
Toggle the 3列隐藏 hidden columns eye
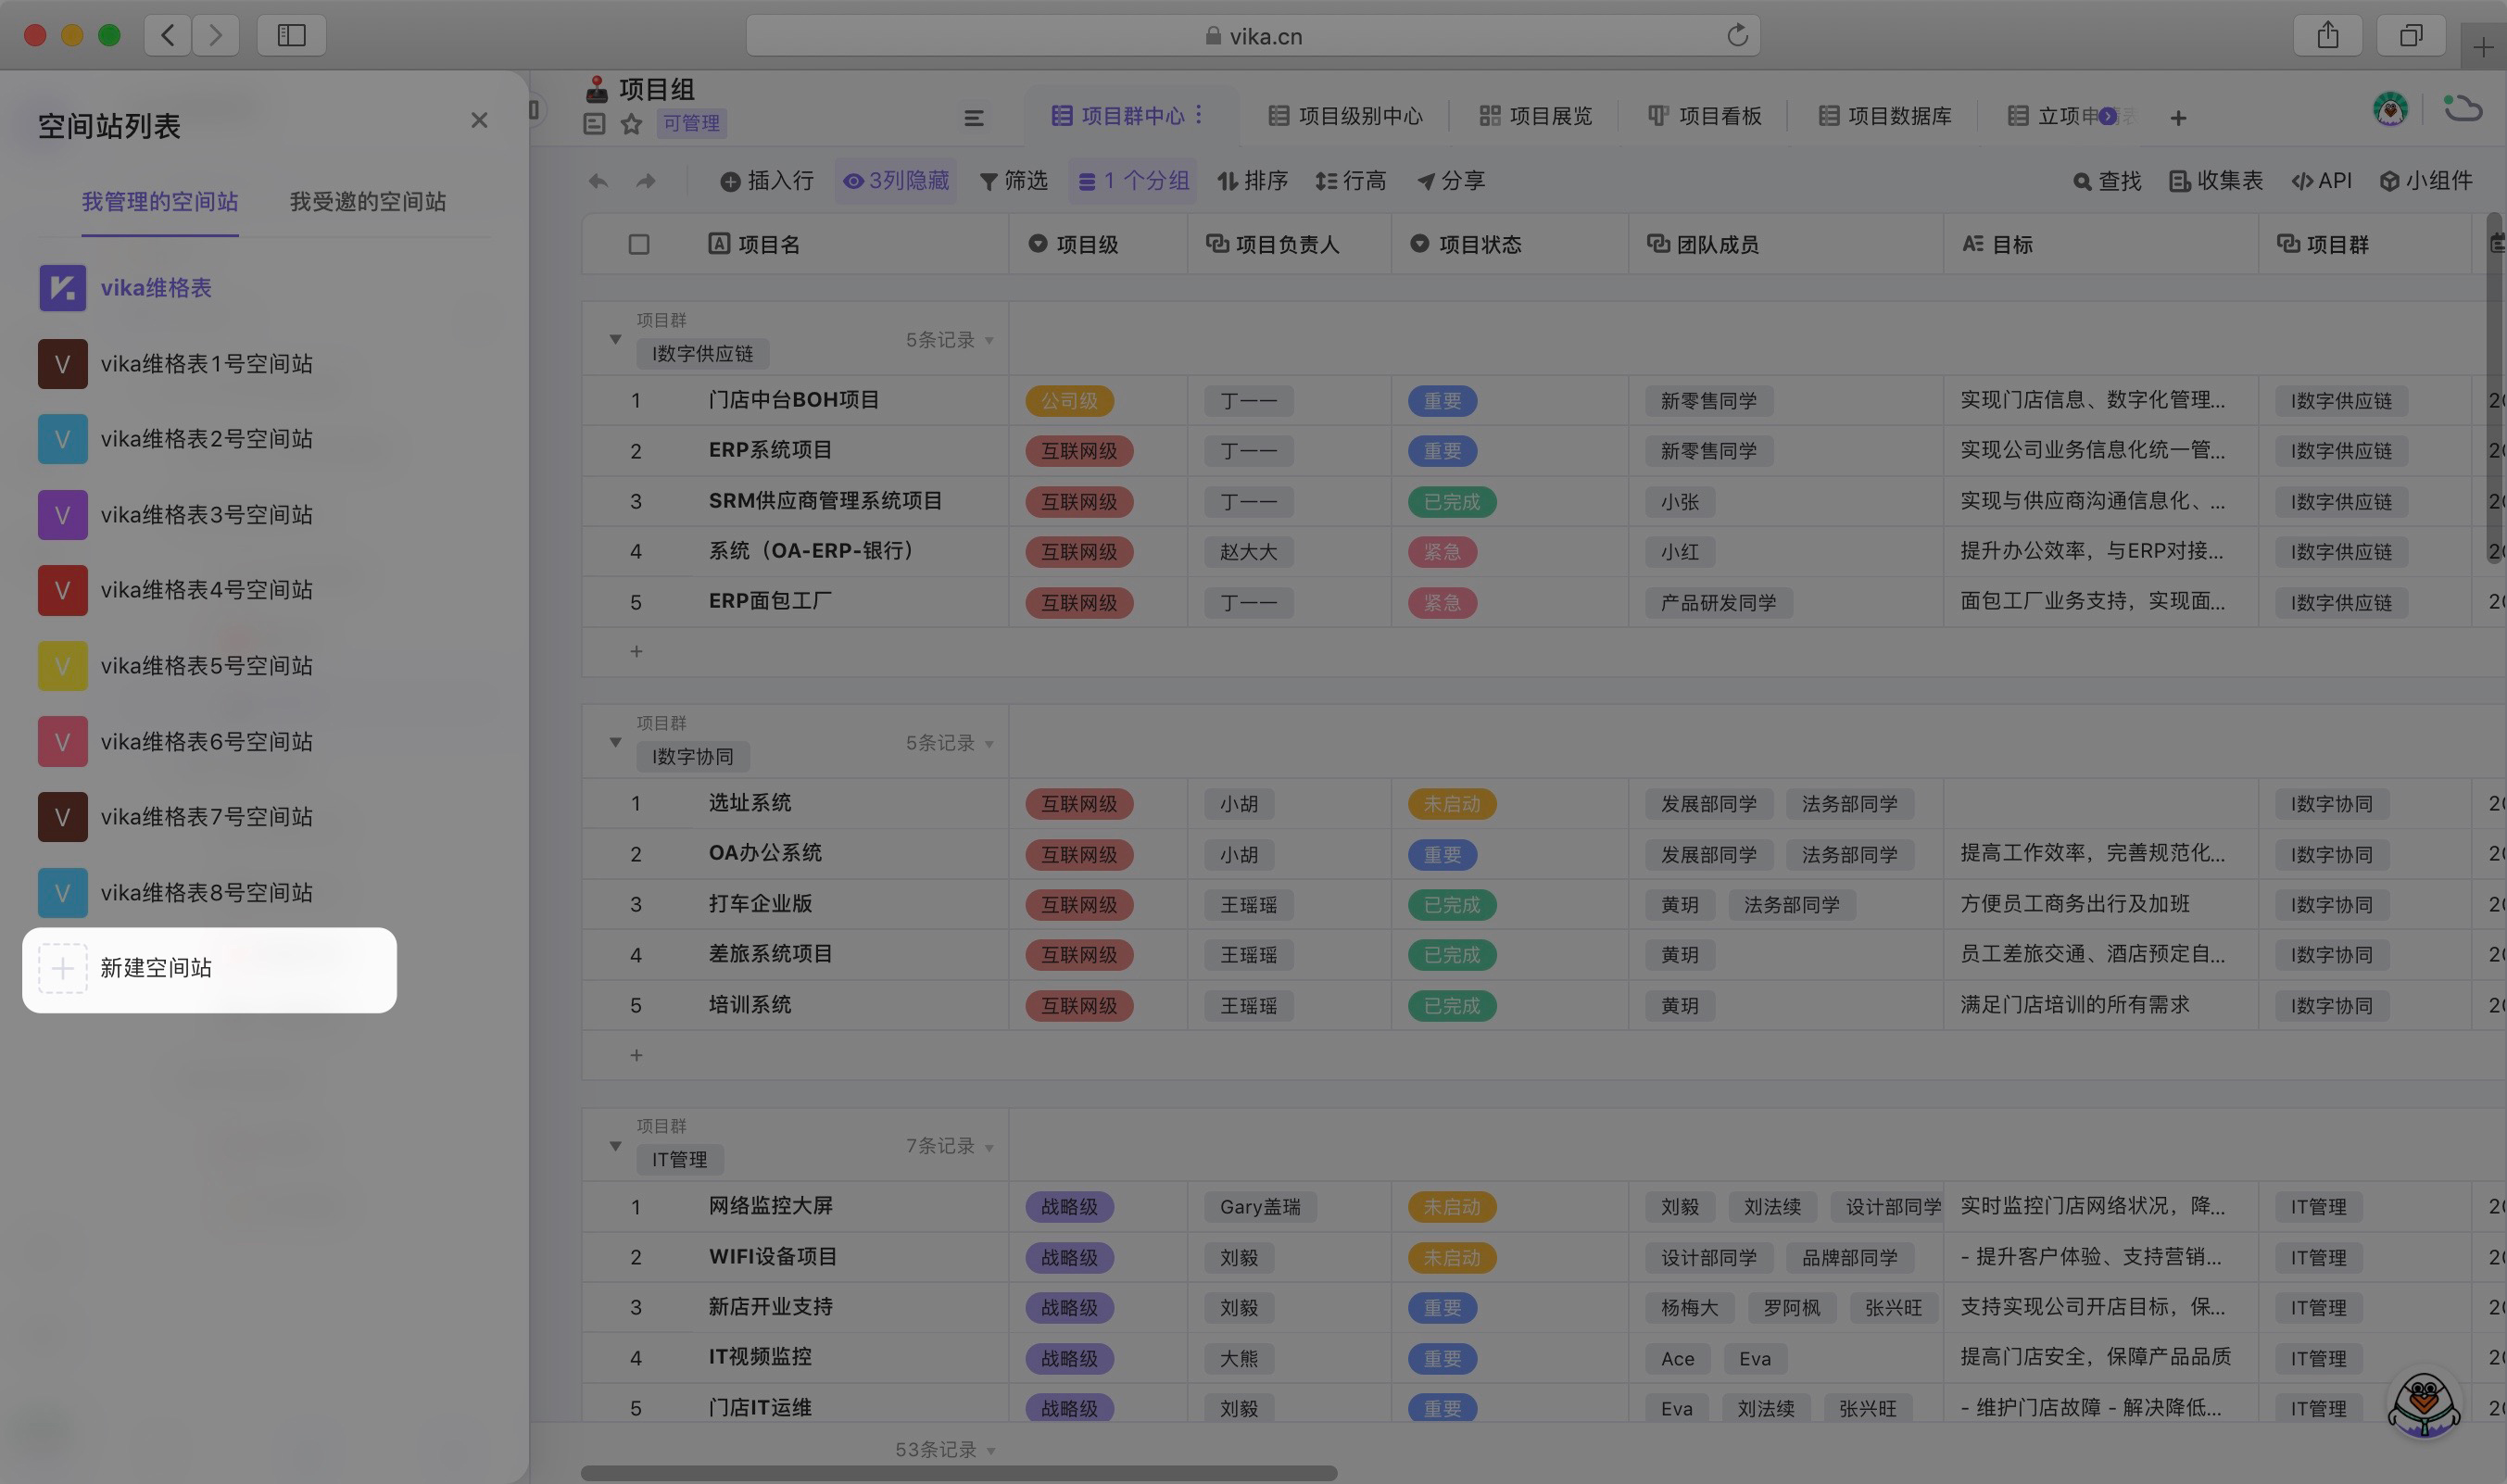(x=853, y=181)
